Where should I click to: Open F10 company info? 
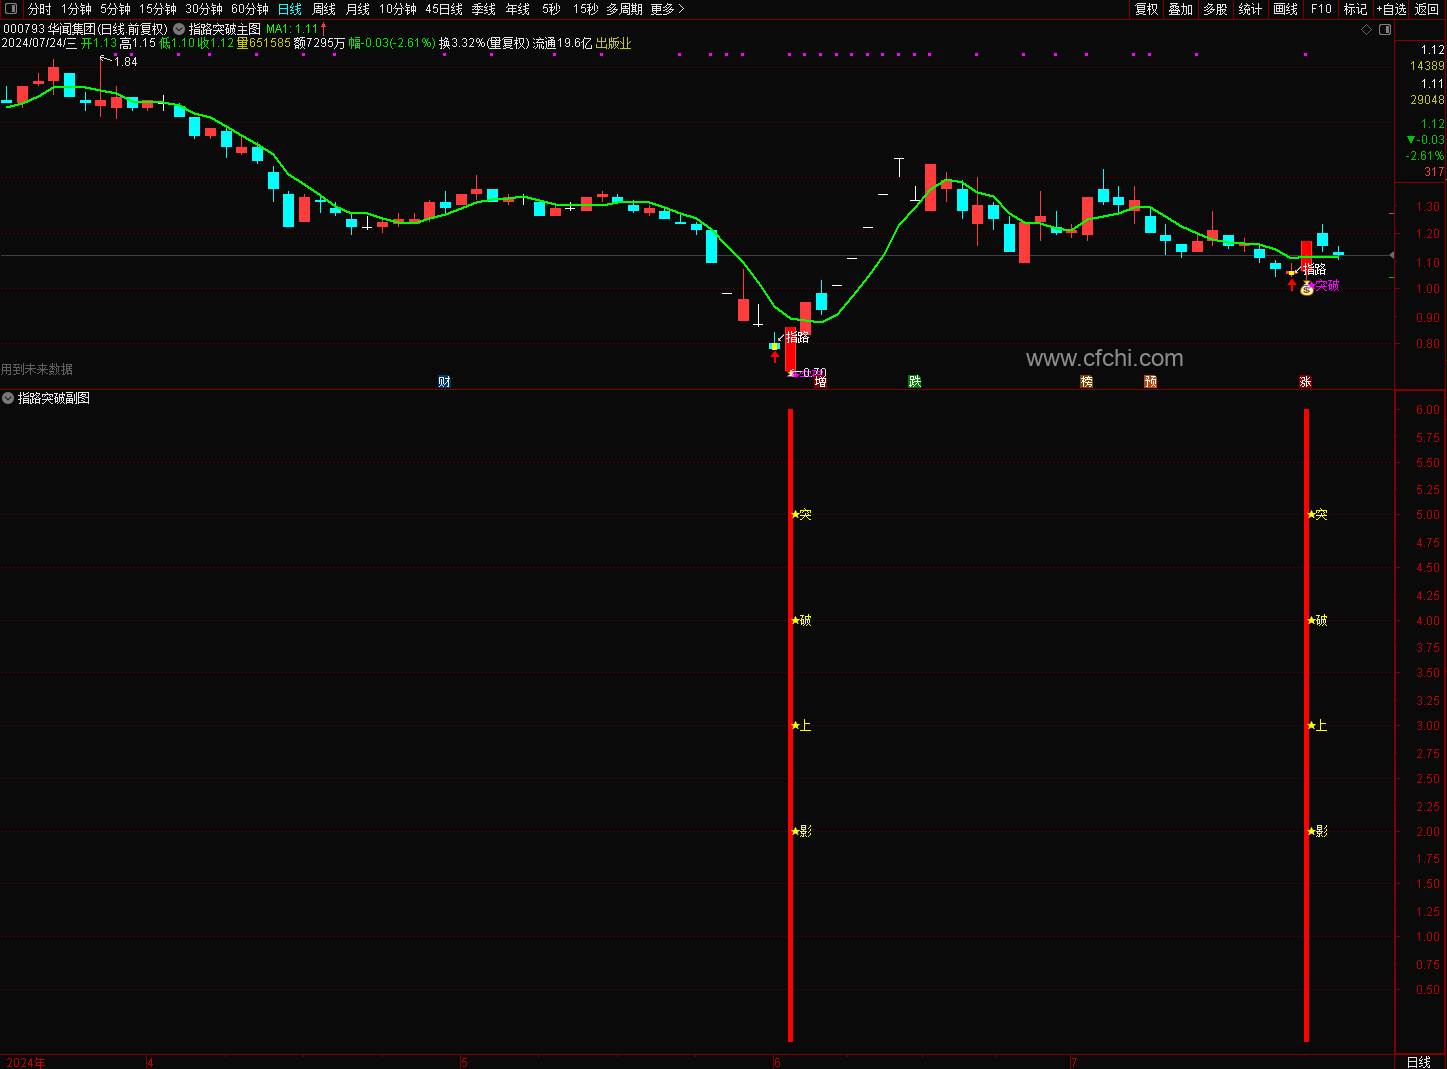coord(1321,9)
